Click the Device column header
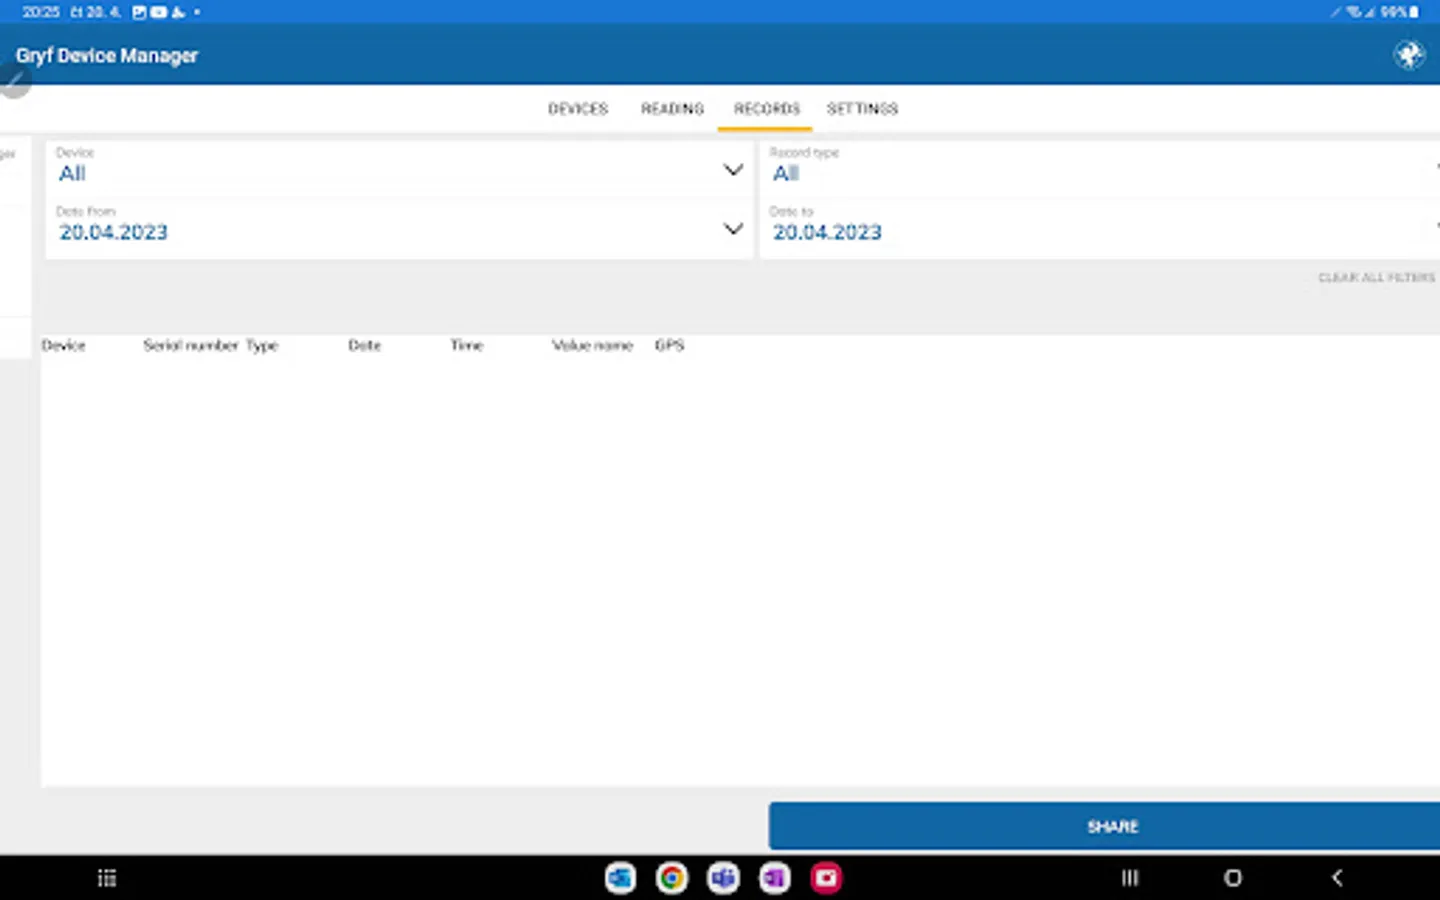 coord(63,345)
